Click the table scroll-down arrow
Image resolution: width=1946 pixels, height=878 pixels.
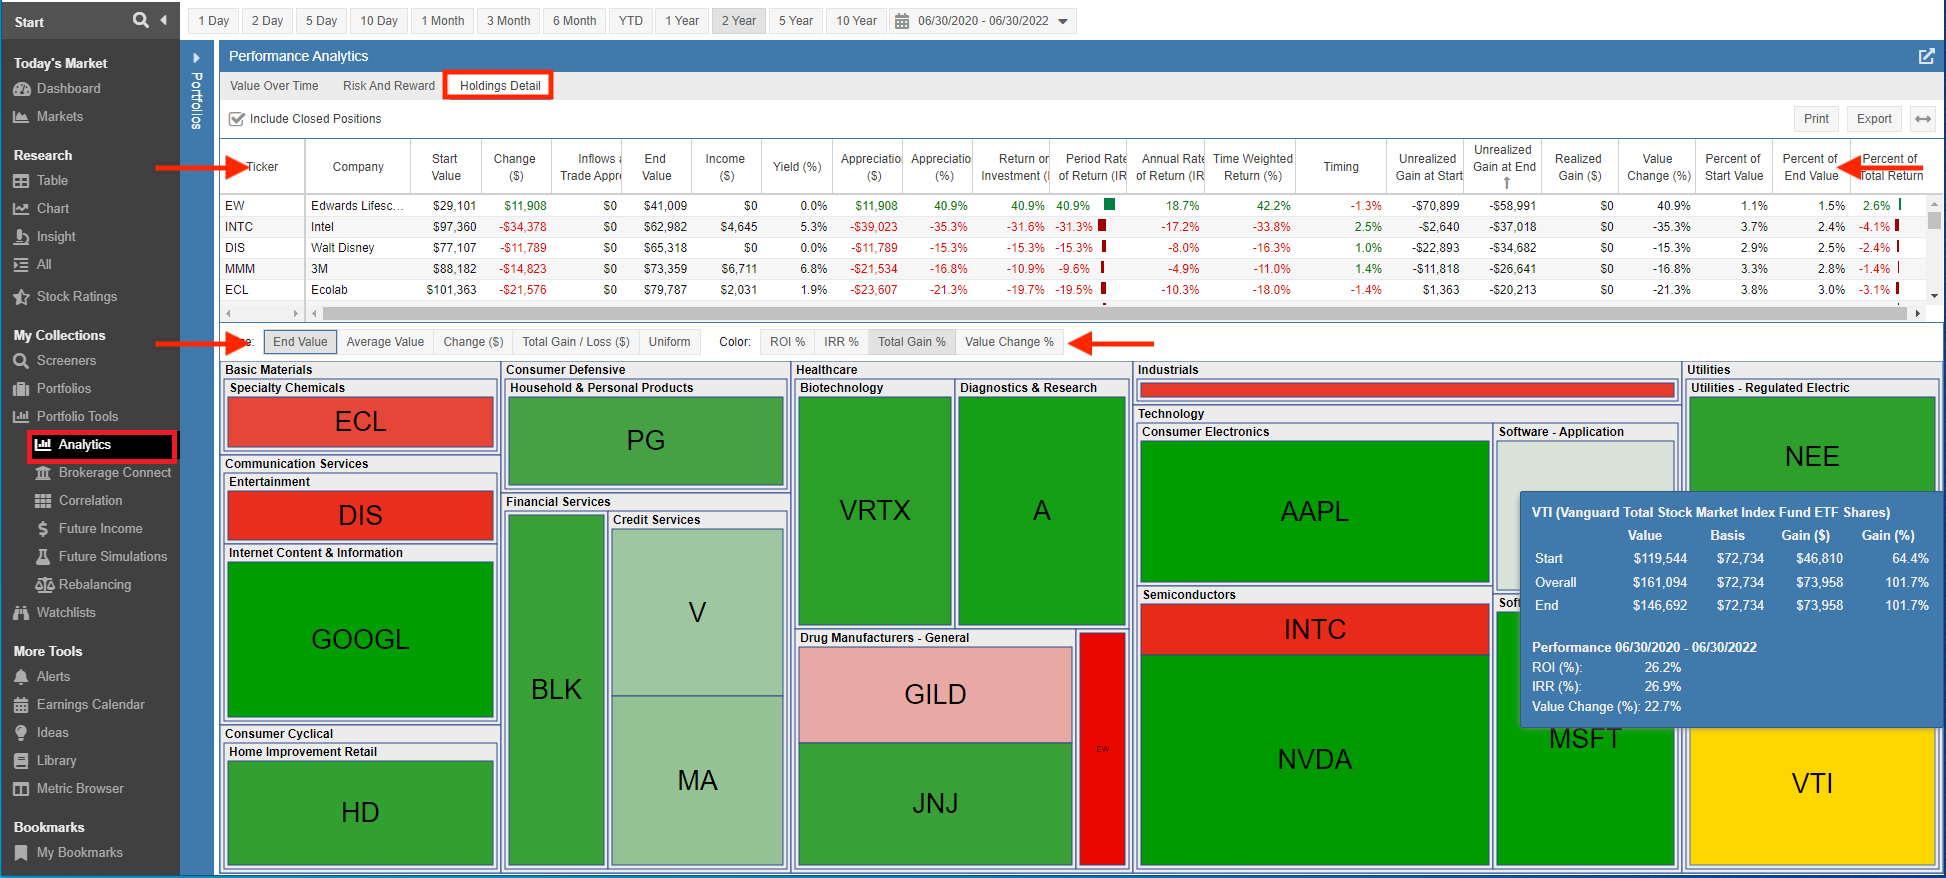pos(1935,296)
